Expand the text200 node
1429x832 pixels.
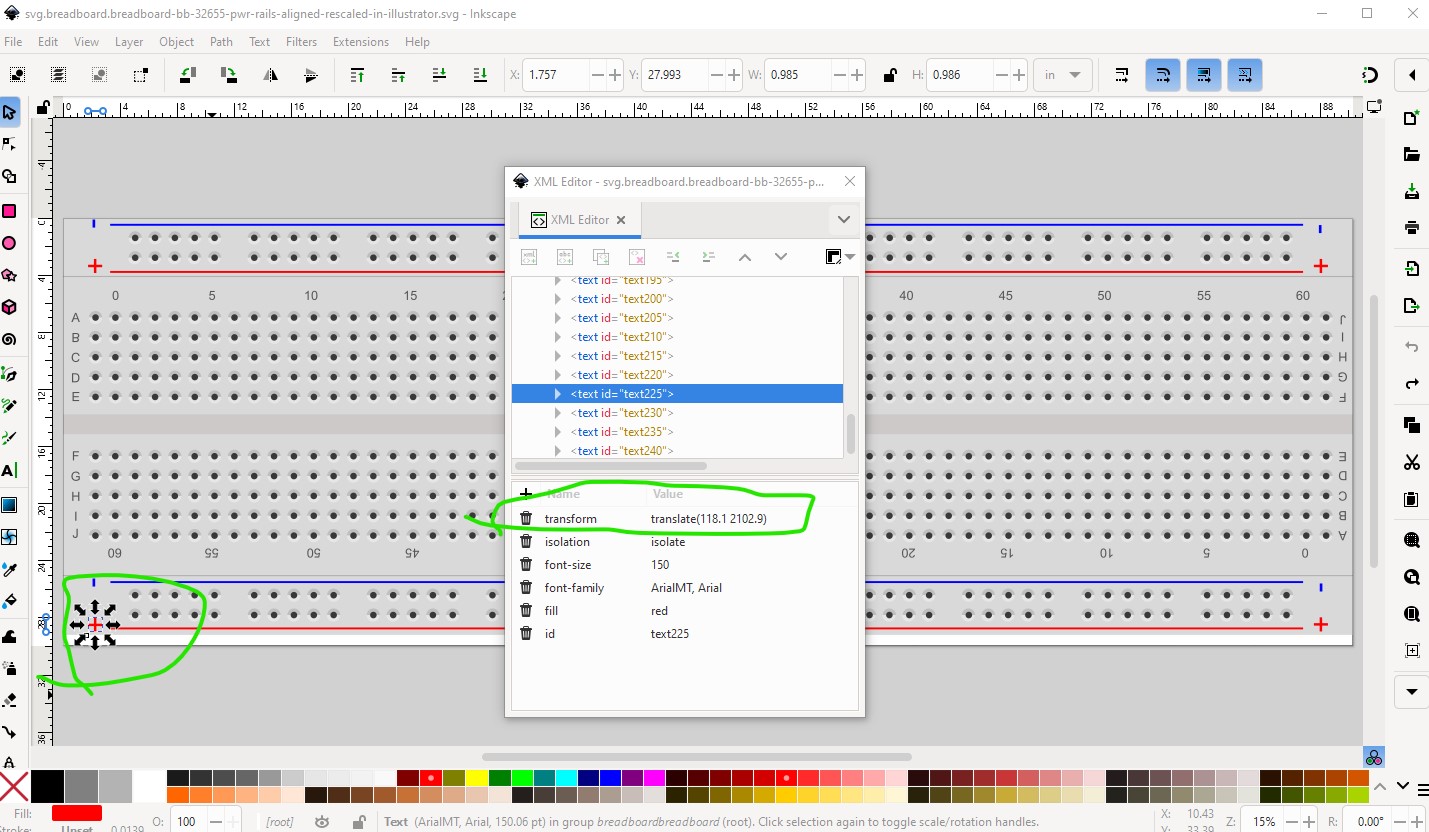coord(557,299)
